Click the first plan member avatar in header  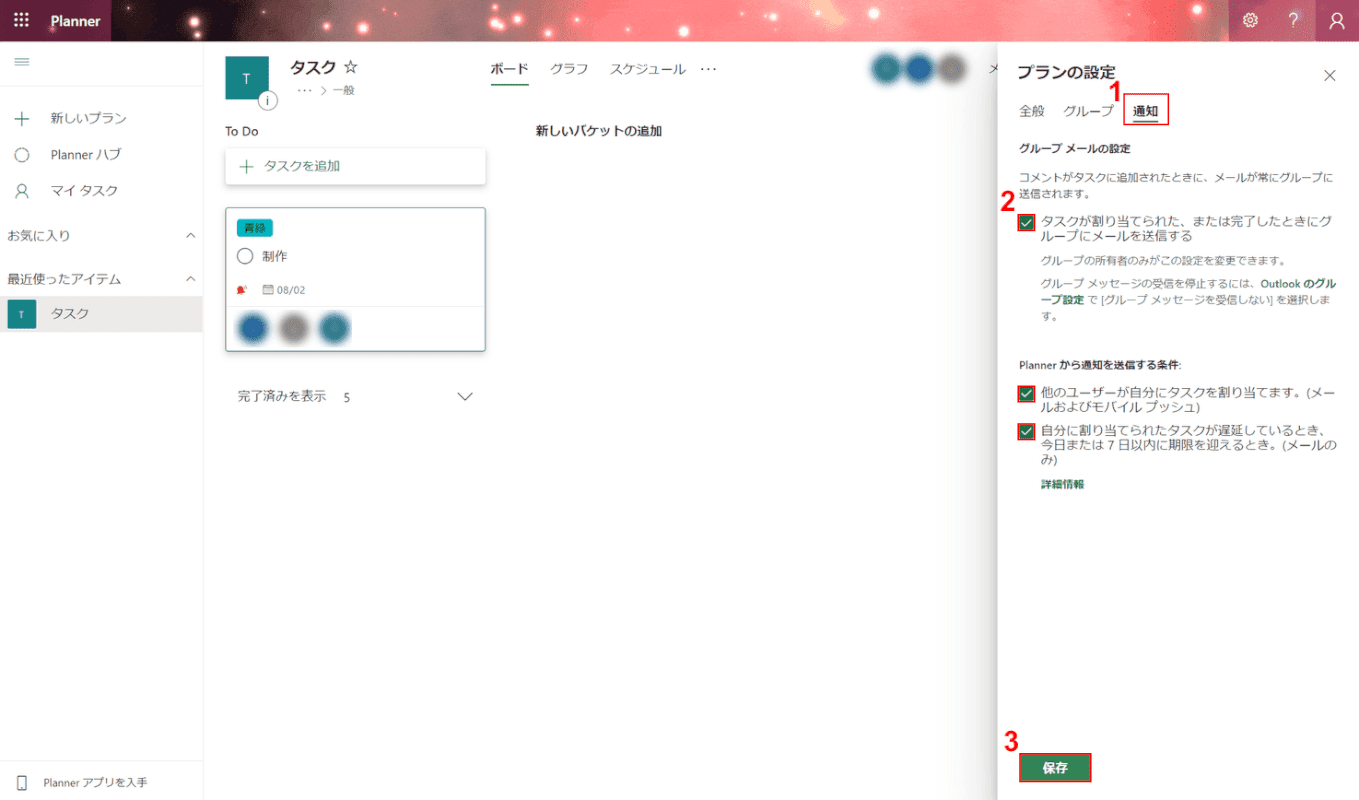(886, 69)
